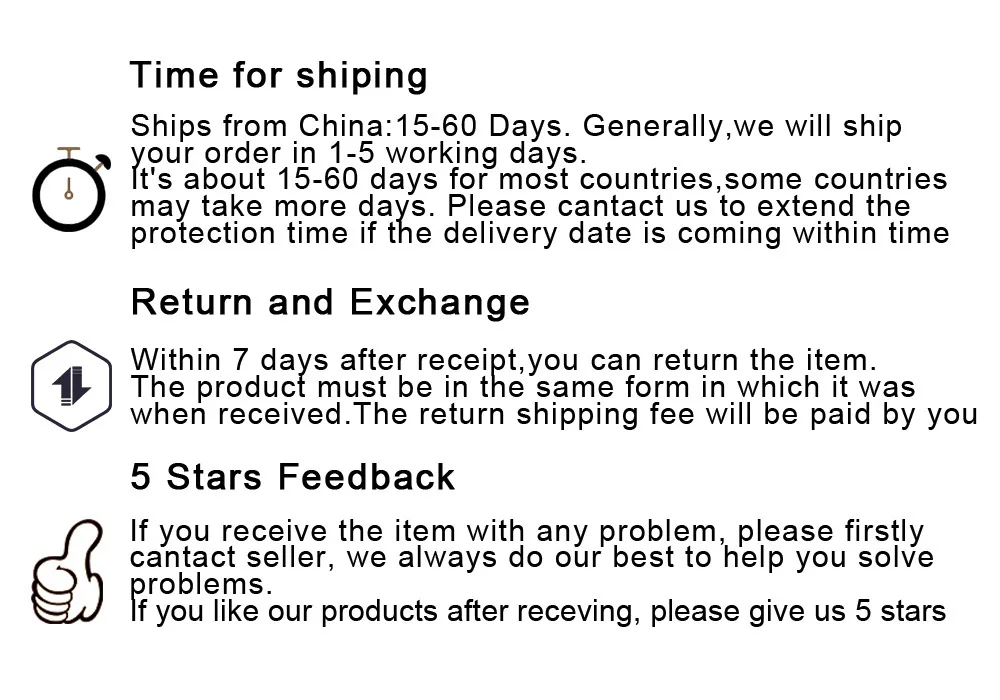Click the hexagon return and exchange icon
The width and height of the screenshot is (1000, 700).
point(71,386)
